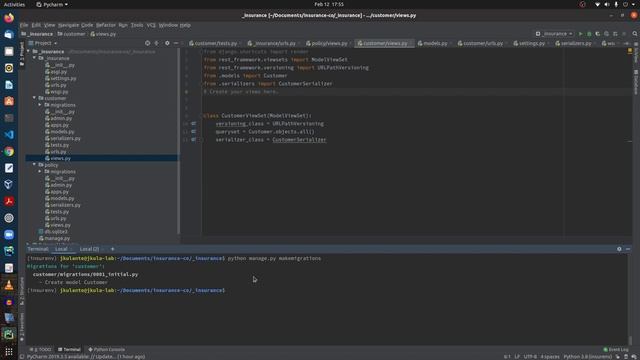The height and width of the screenshot is (360, 640).
Task: Open VLC media player from the dock
Action: point(9,285)
